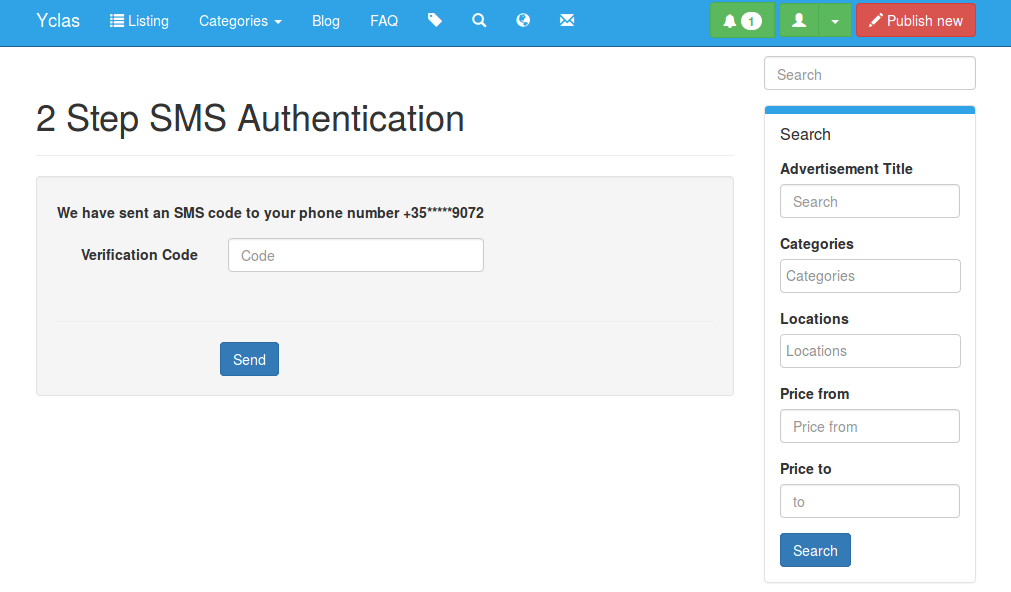Click the Publish new pencil button
Viewport: 1011px width, 592px height.
916,21
